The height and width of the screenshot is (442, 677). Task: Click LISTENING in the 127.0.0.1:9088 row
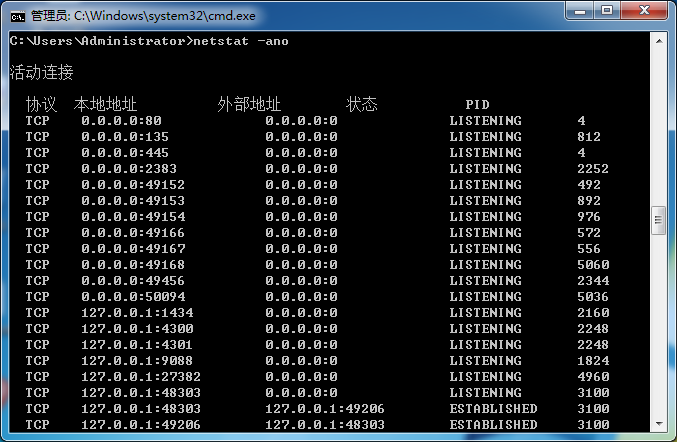click(485, 360)
